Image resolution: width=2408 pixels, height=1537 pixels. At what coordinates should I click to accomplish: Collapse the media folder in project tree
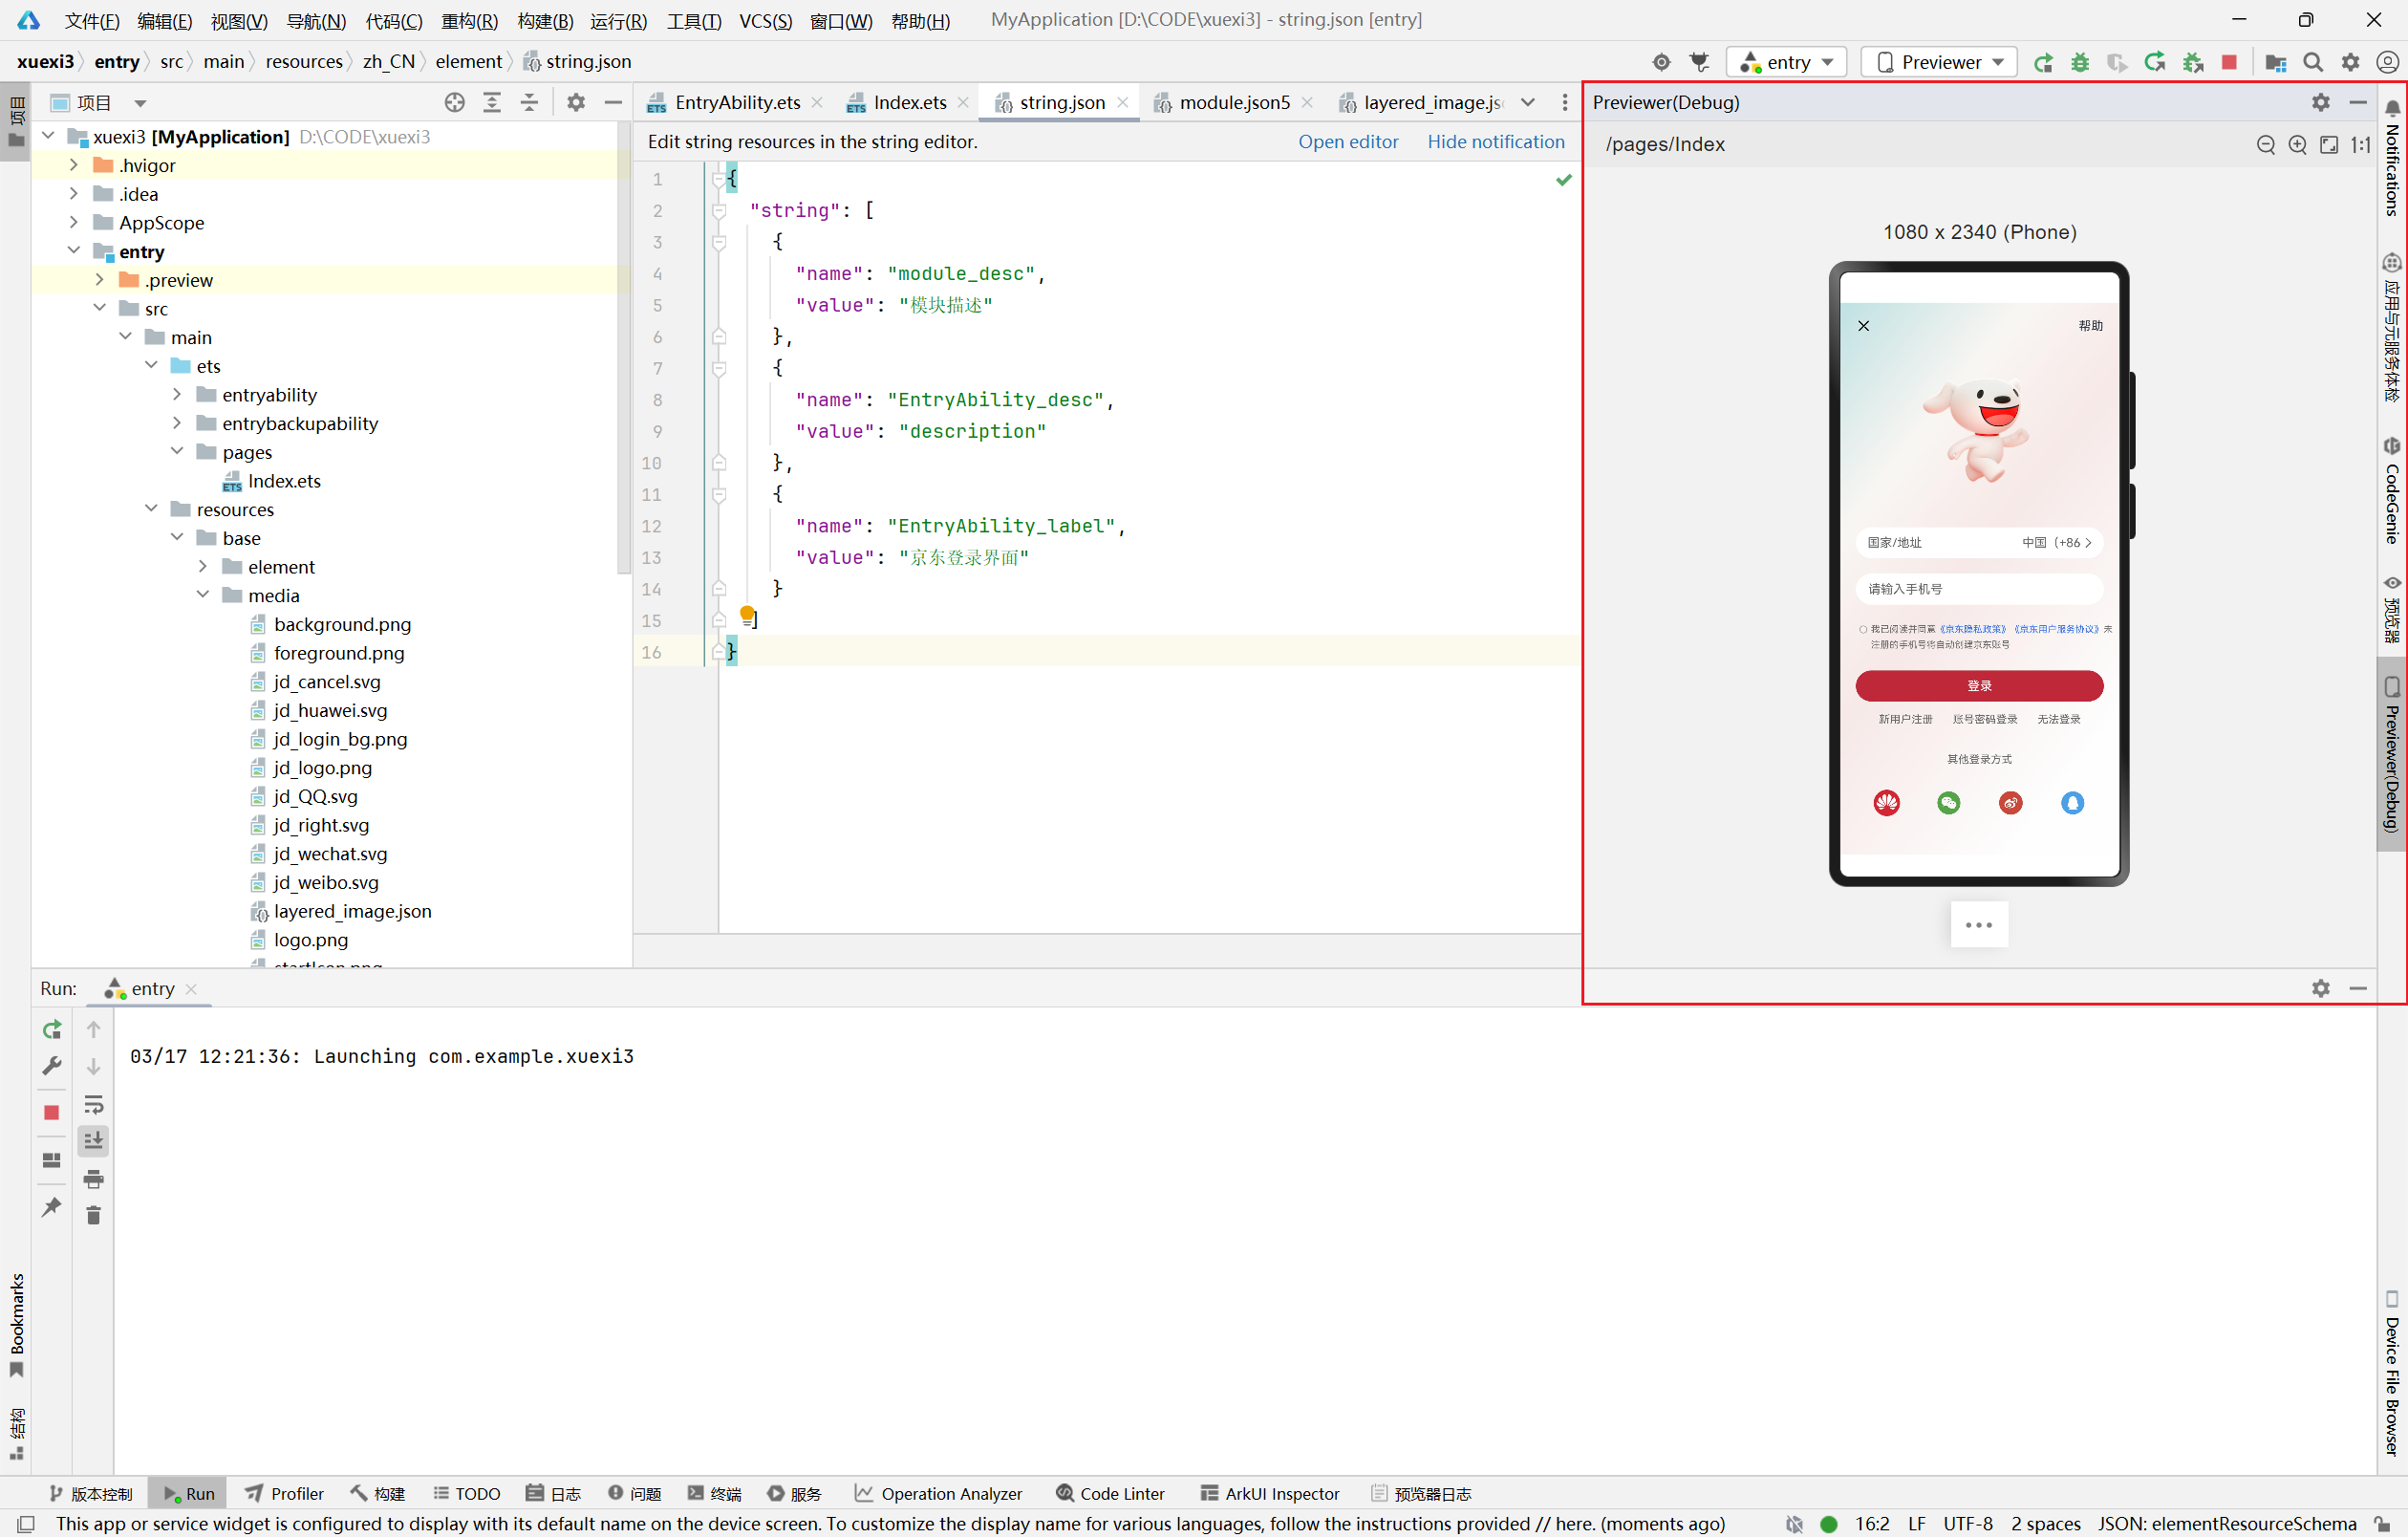point(203,595)
